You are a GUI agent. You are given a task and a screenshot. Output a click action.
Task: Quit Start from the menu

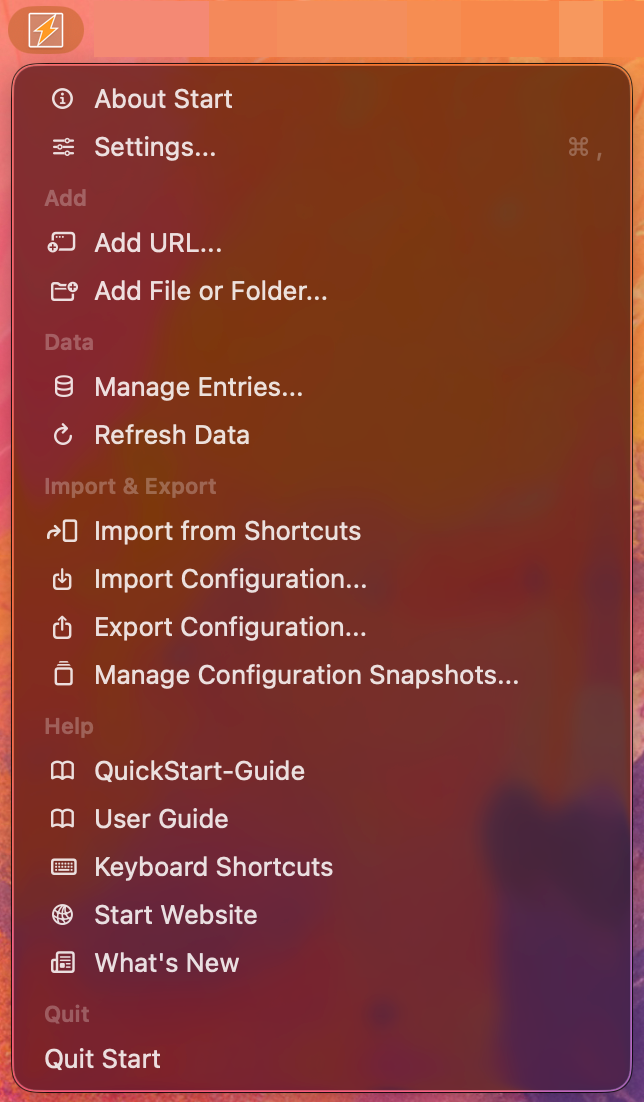pyautogui.click(x=102, y=1059)
